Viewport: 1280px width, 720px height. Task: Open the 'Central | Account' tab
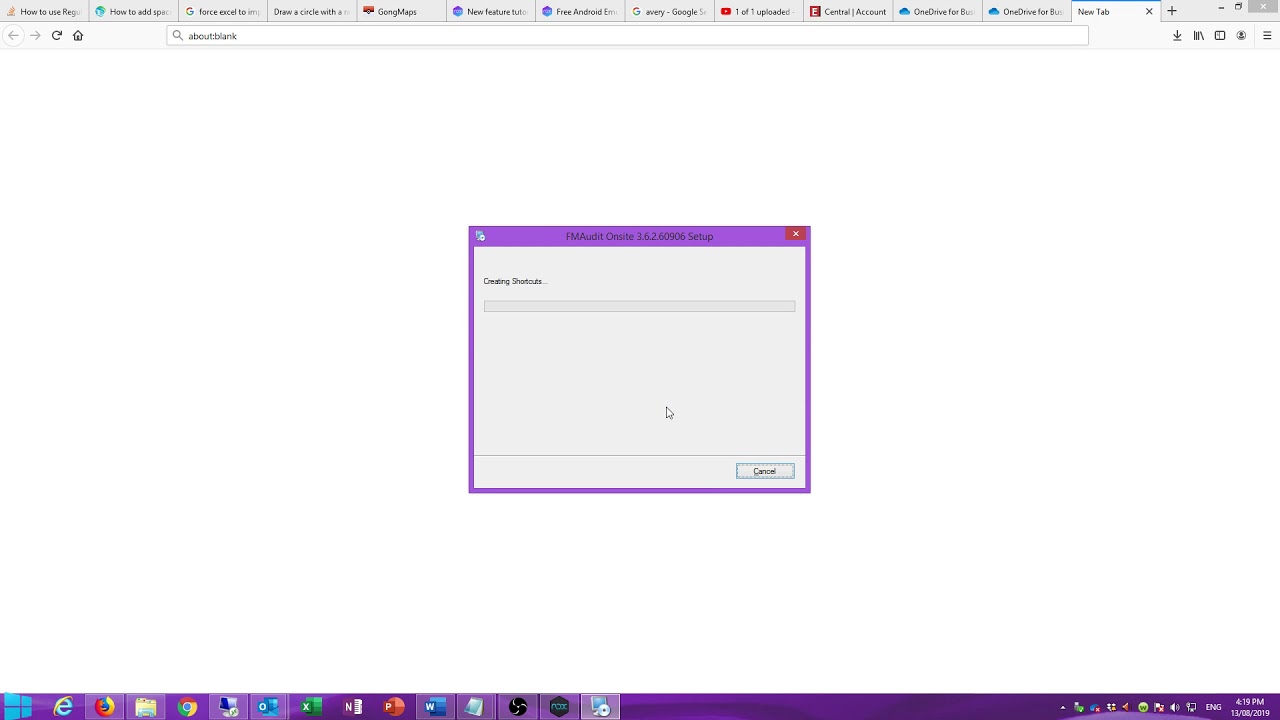pos(847,12)
